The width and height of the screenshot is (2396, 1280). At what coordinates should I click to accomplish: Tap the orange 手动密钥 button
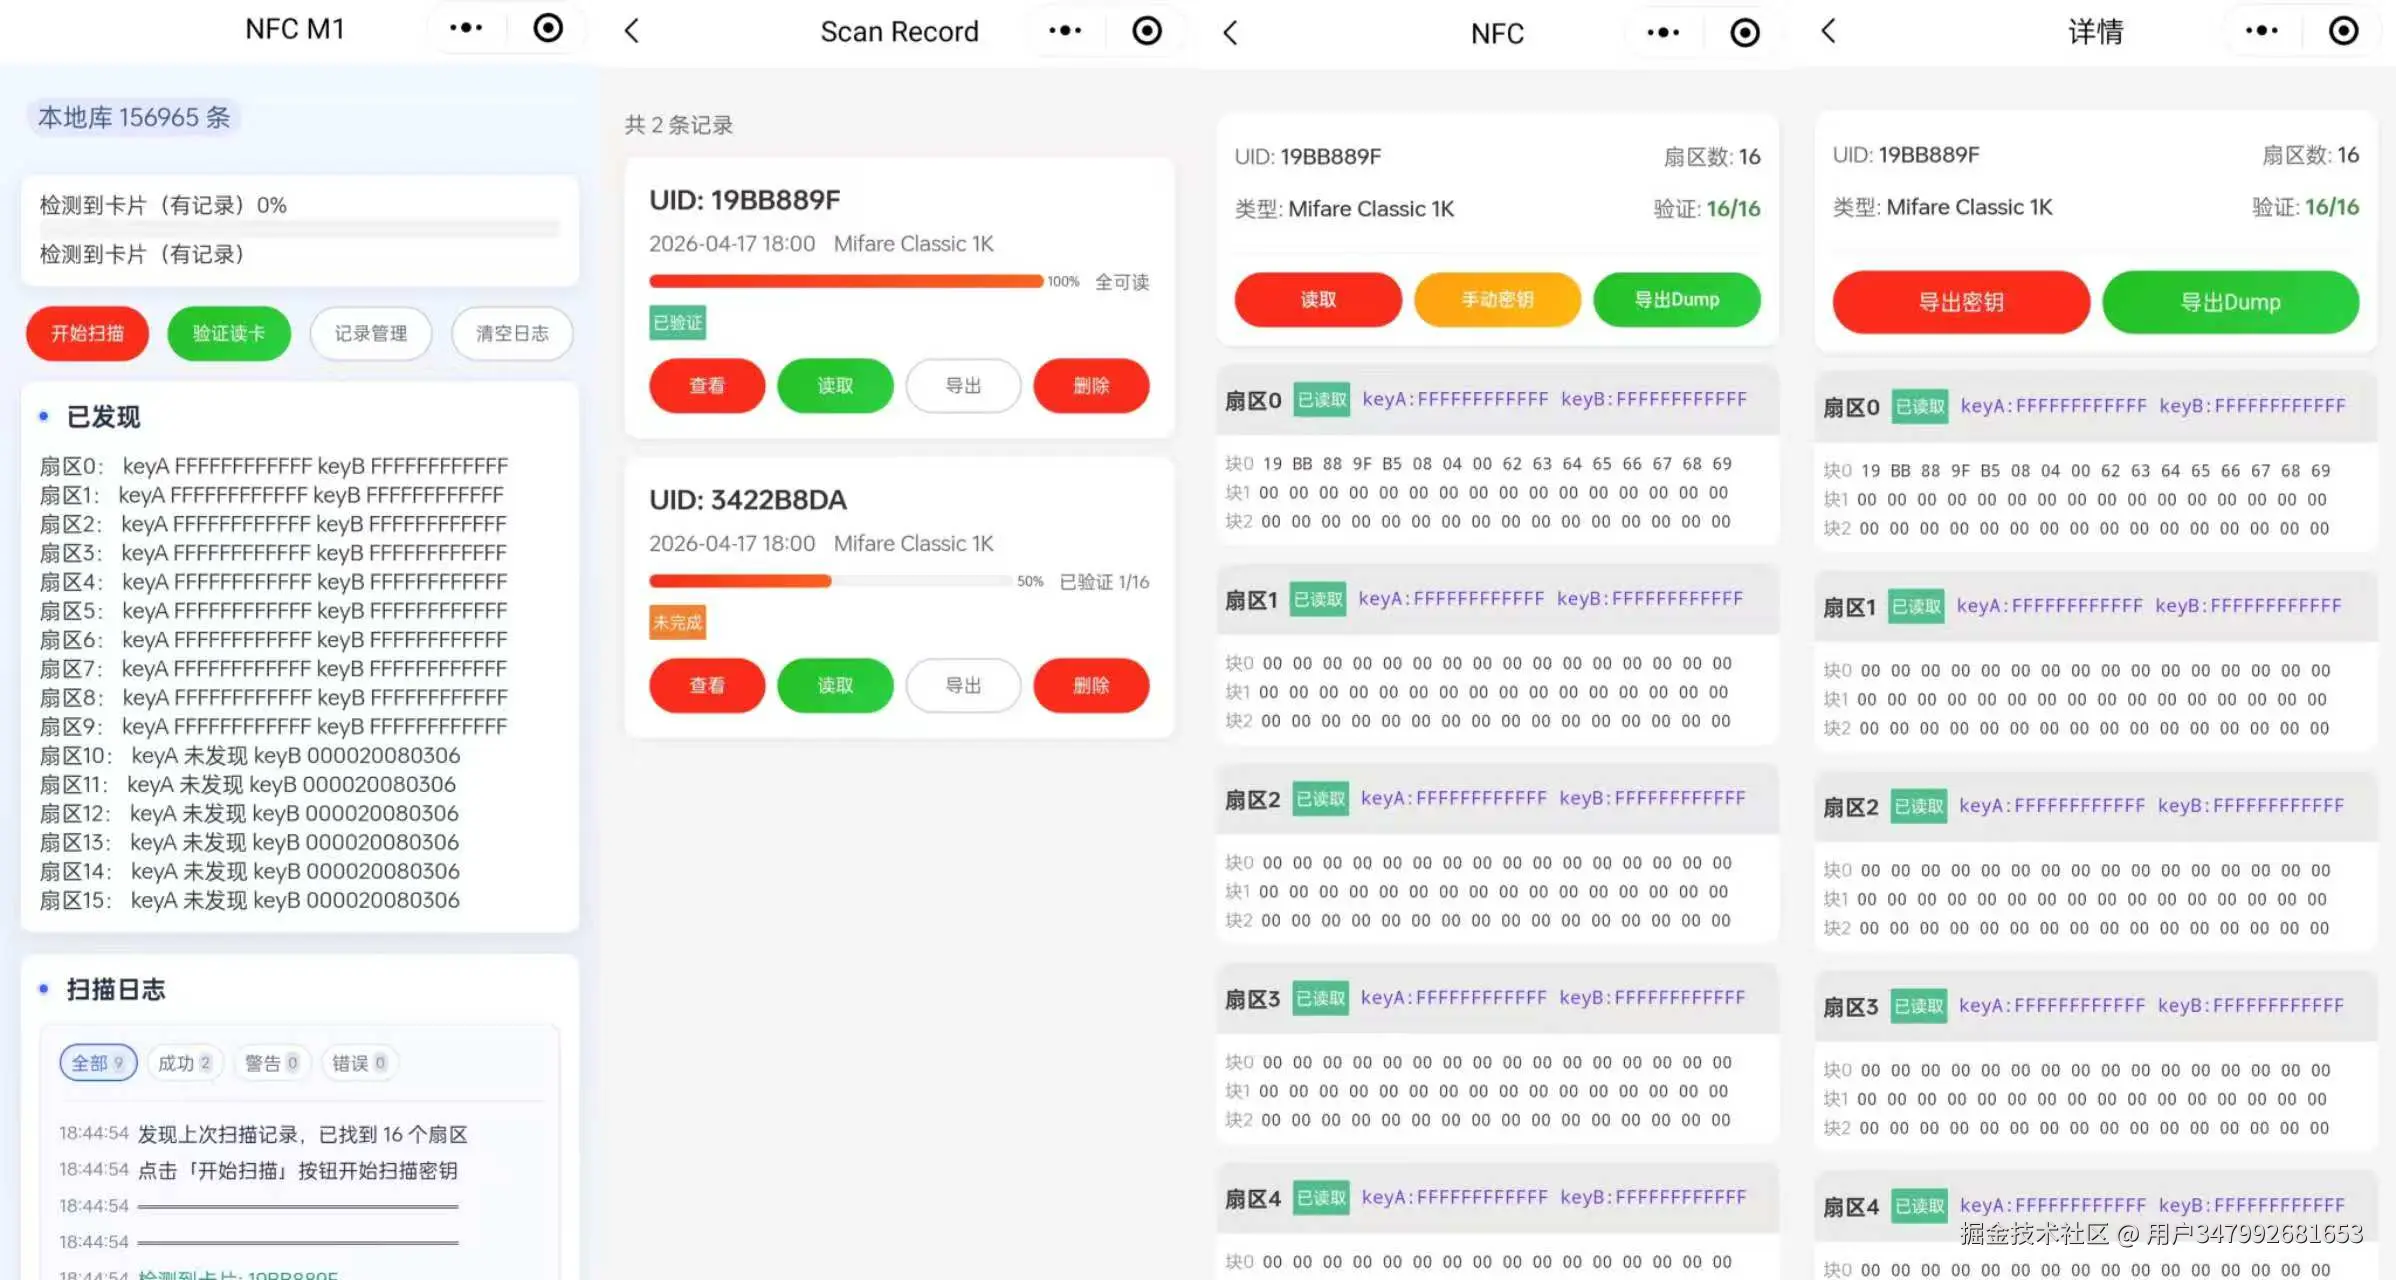tap(1497, 299)
